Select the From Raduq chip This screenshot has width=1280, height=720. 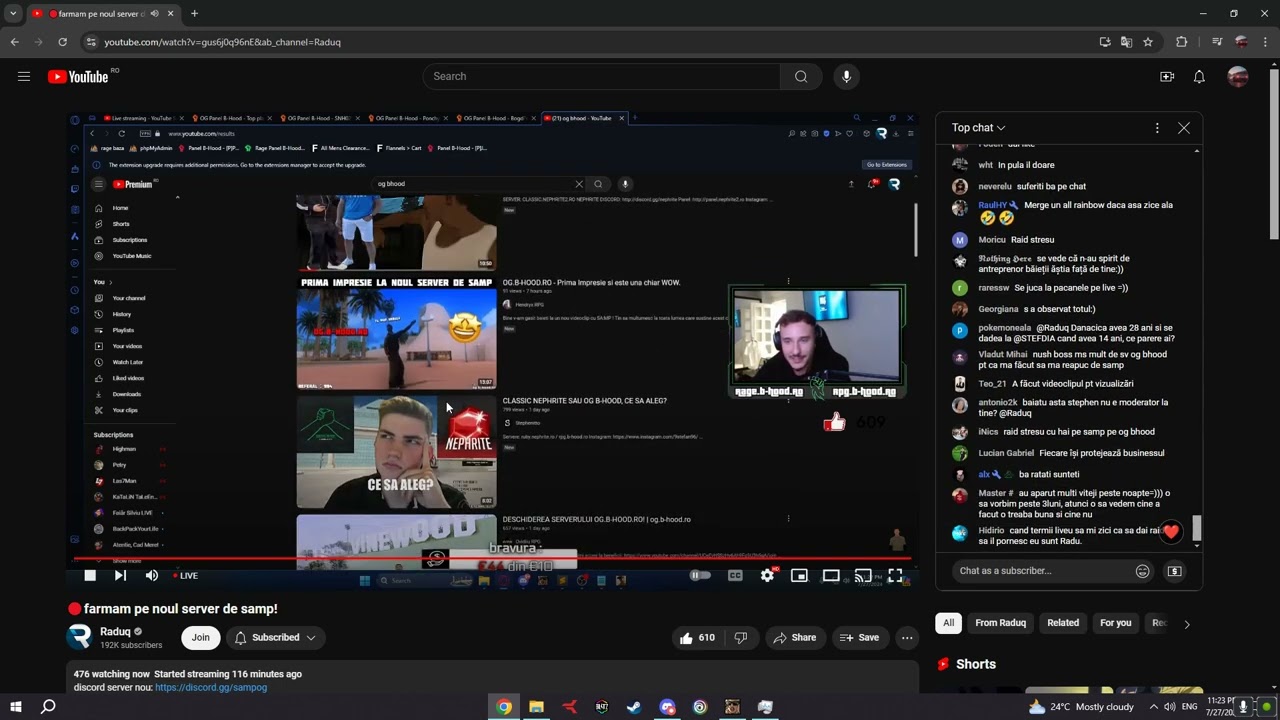(x=1000, y=623)
